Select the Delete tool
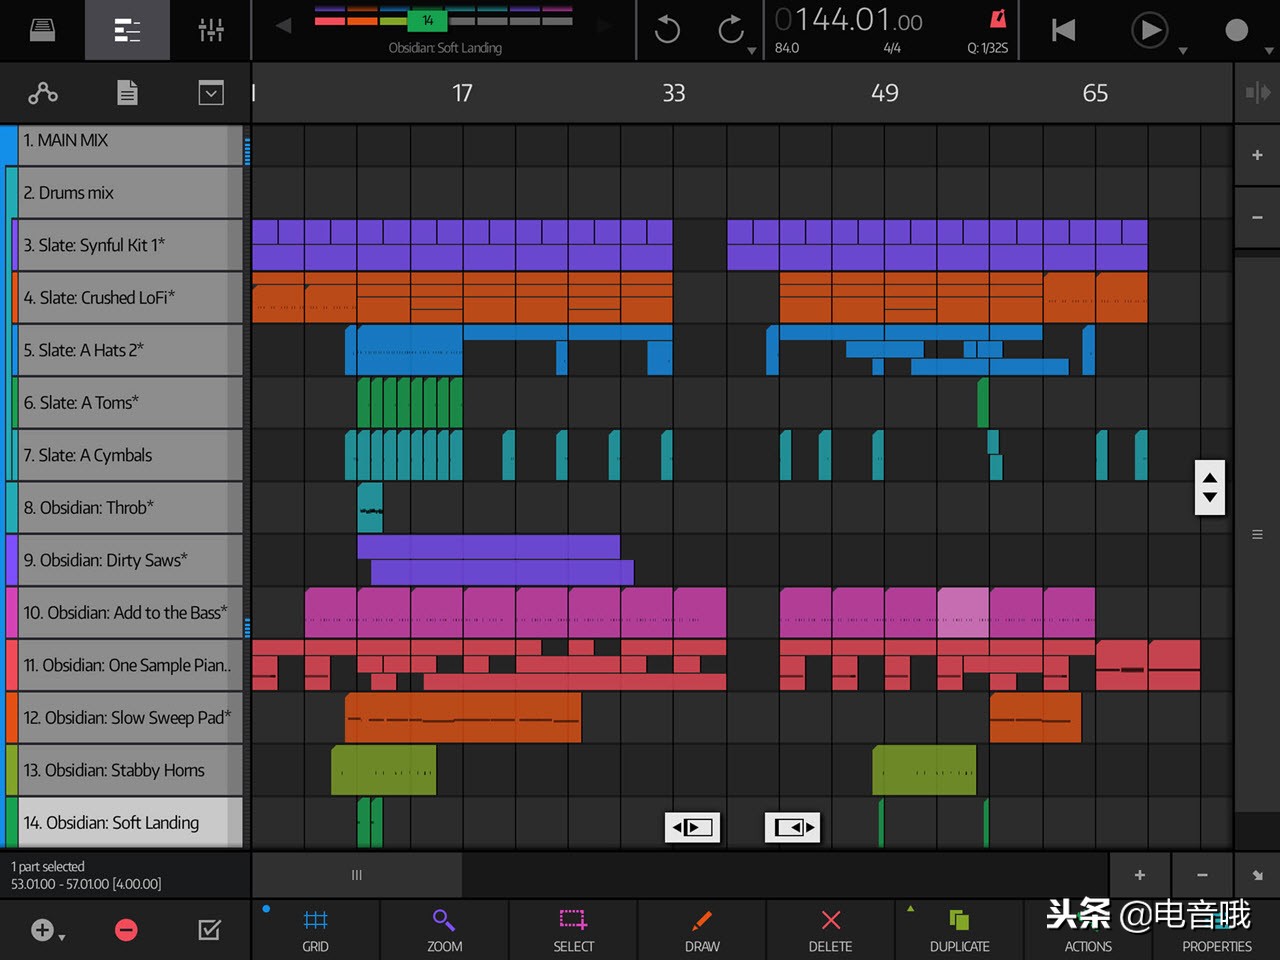 tap(830, 929)
